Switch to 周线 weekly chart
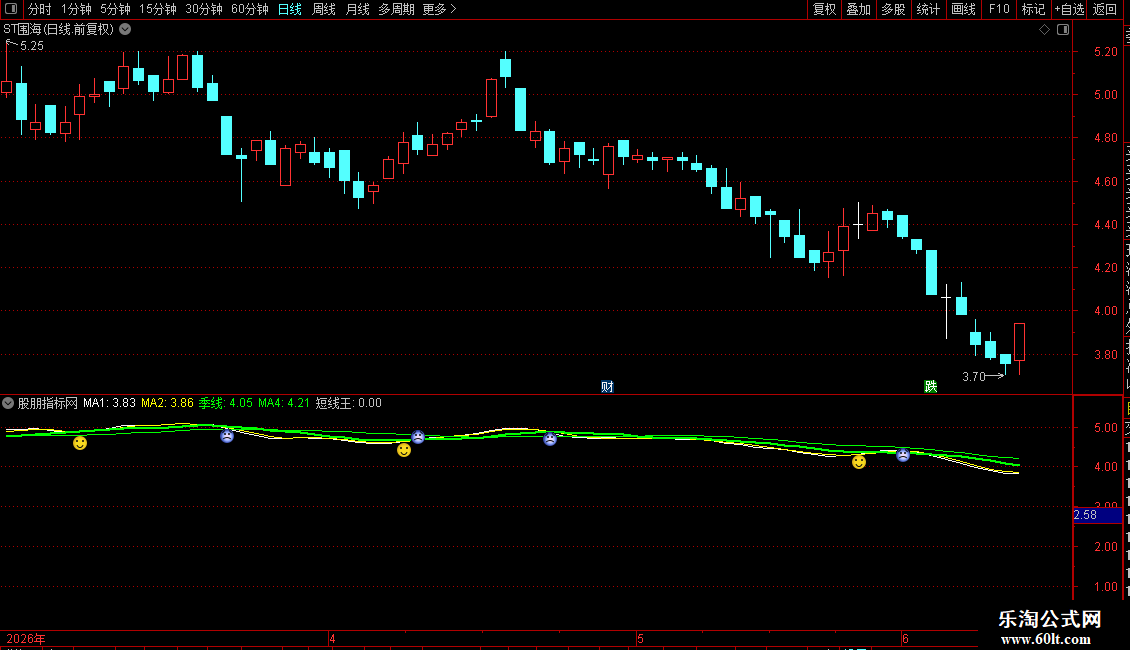This screenshot has width=1130, height=650. click(324, 9)
